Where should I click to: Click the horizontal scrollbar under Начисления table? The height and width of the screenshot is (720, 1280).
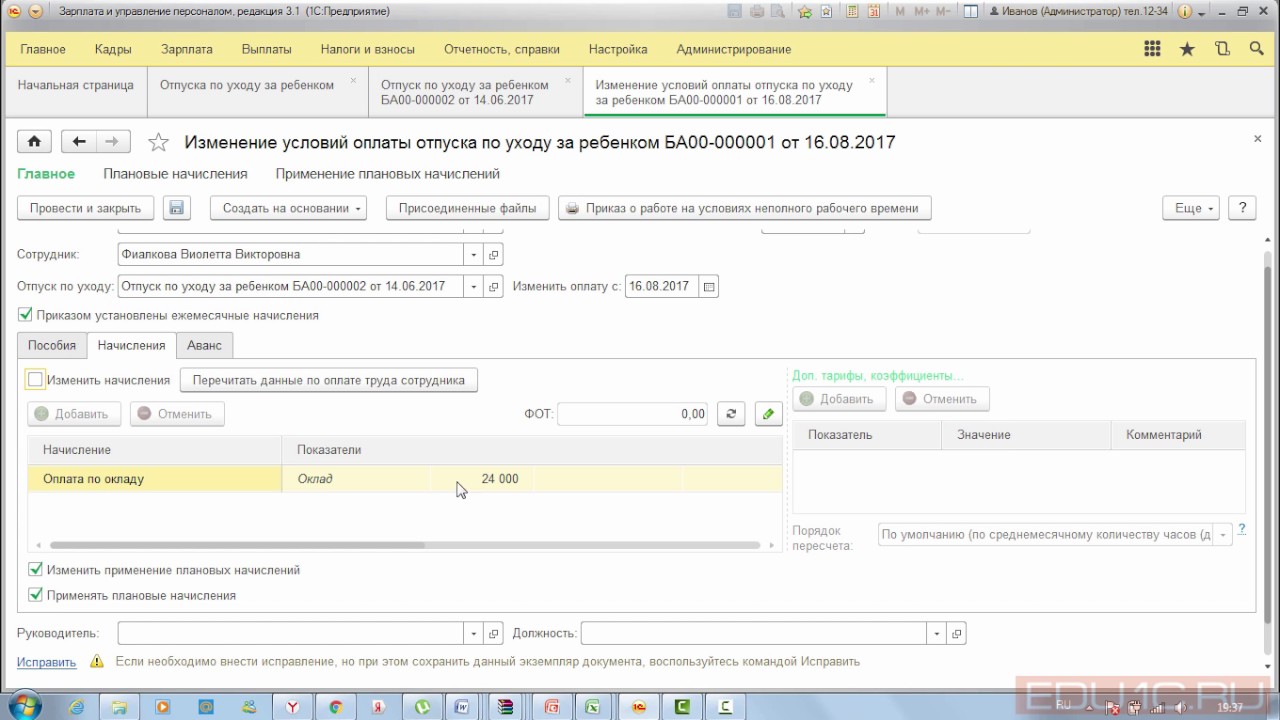(x=237, y=545)
